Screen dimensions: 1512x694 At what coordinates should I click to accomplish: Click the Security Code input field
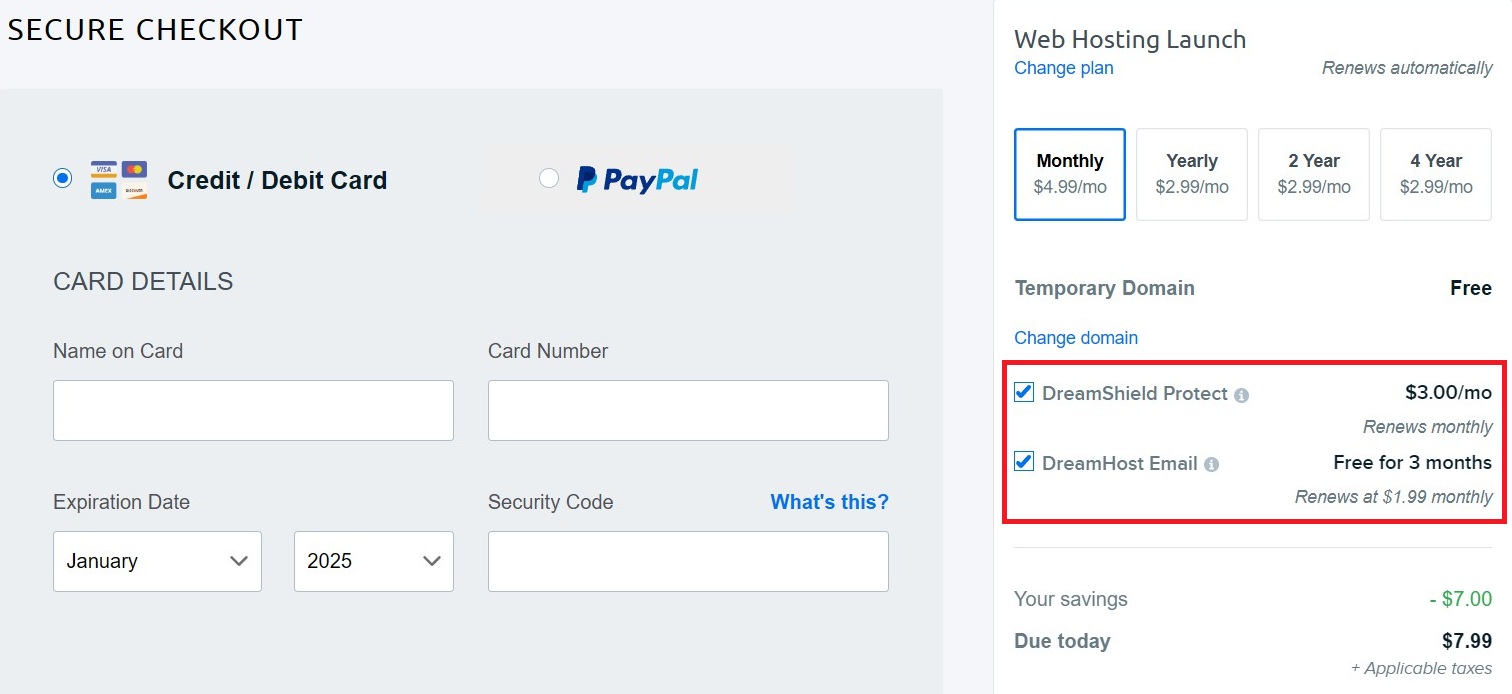pyautogui.click(x=688, y=561)
